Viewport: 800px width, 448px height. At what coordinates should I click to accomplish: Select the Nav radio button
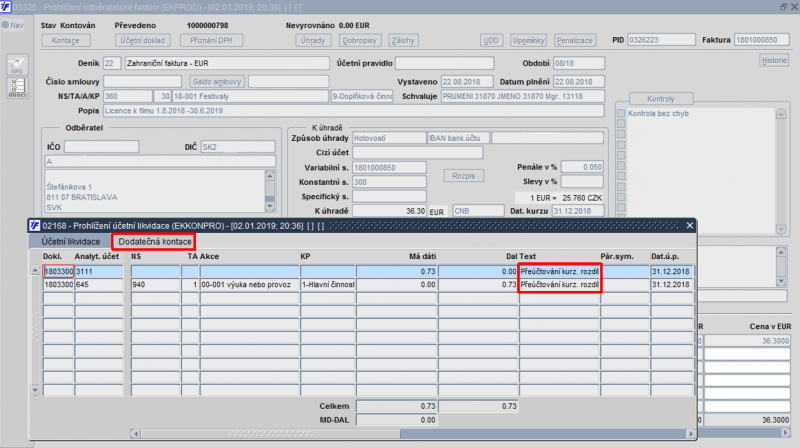pyautogui.click(x=6, y=25)
